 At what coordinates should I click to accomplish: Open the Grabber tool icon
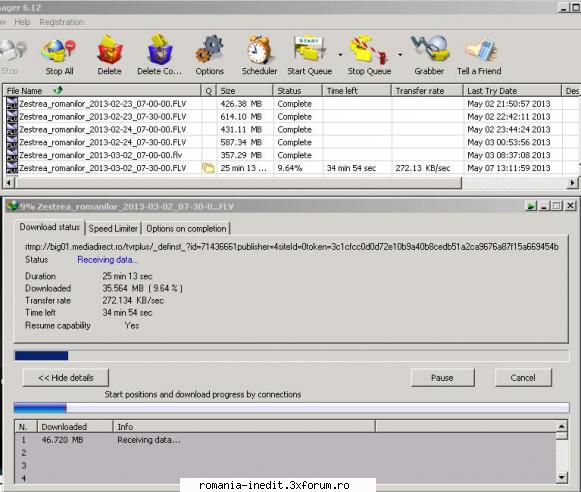click(x=429, y=49)
